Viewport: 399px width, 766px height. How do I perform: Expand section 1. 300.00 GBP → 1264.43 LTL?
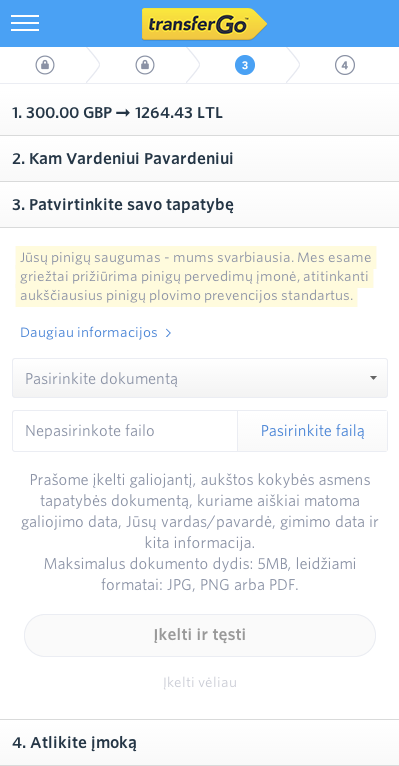[x=199, y=113]
